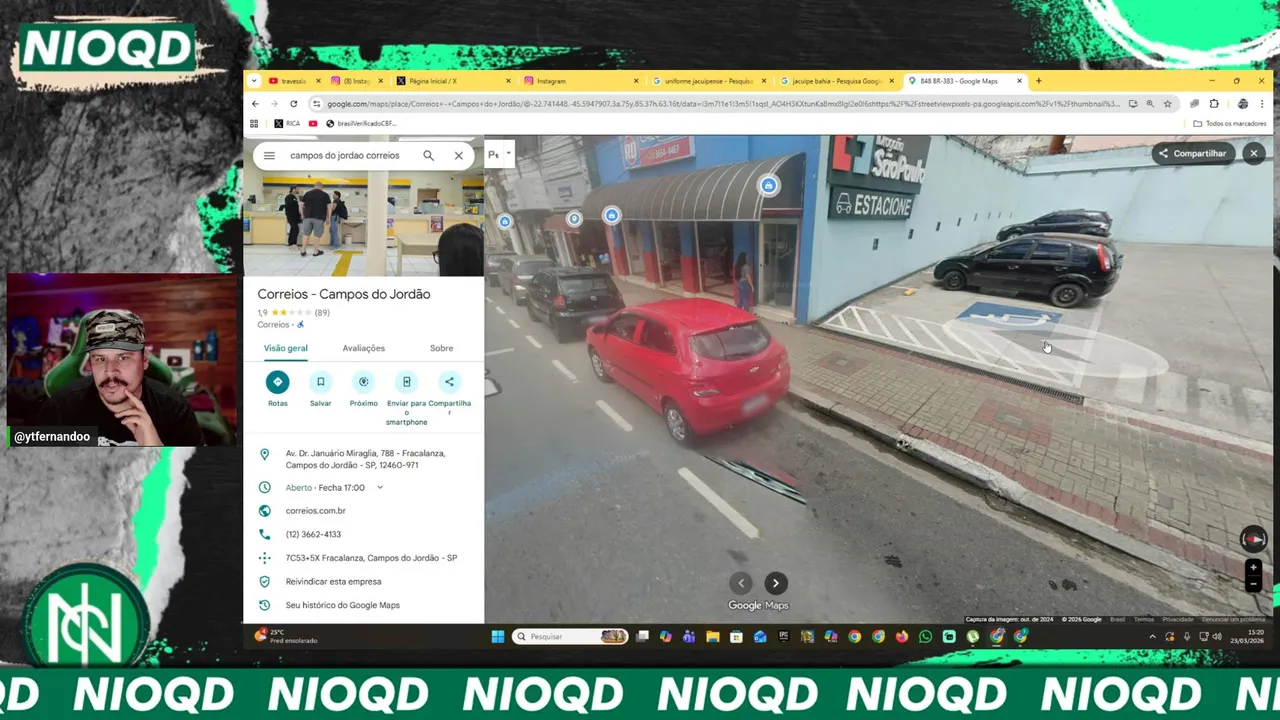Viewport: 1280px width, 720px height.
Task: Switch to the Avaliações tab
Action: click(x=363, y=348)
